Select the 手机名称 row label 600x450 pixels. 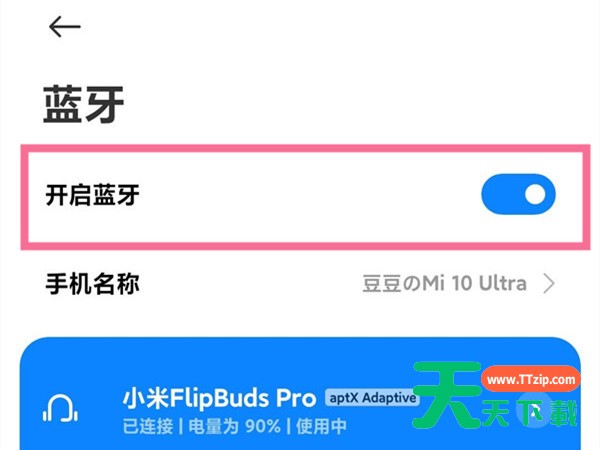pyautogui.click(x=92, y=284)
